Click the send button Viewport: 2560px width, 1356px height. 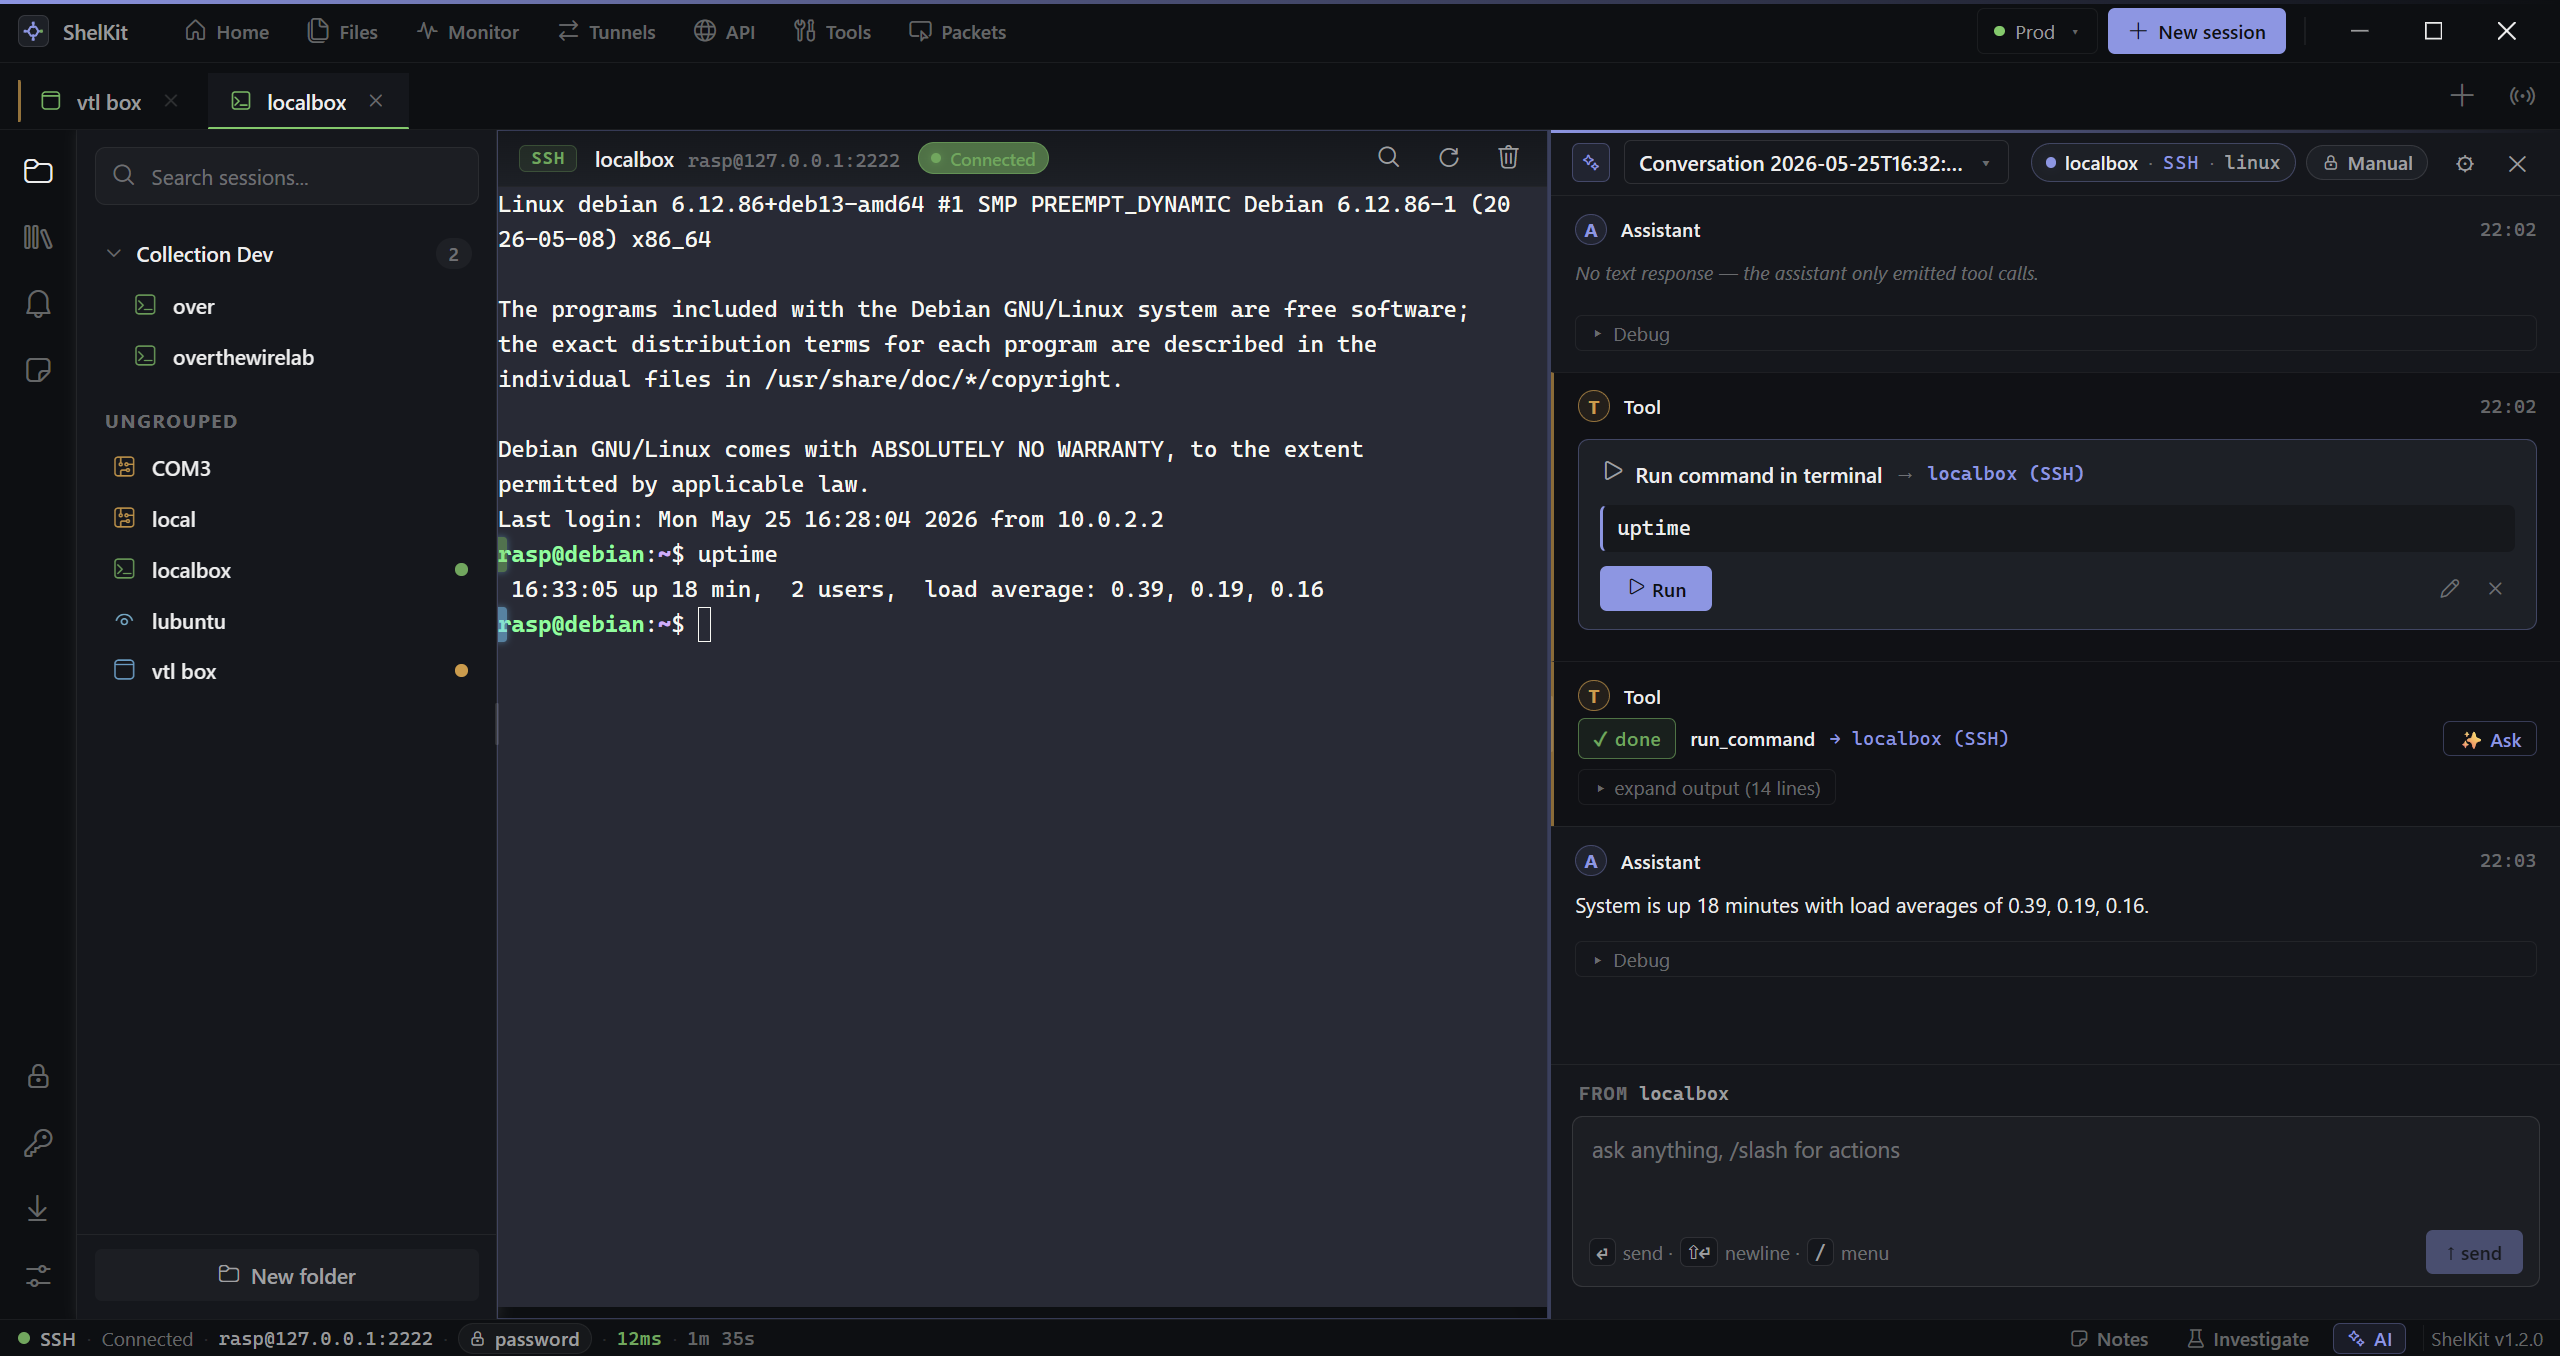point(2474,1253)
